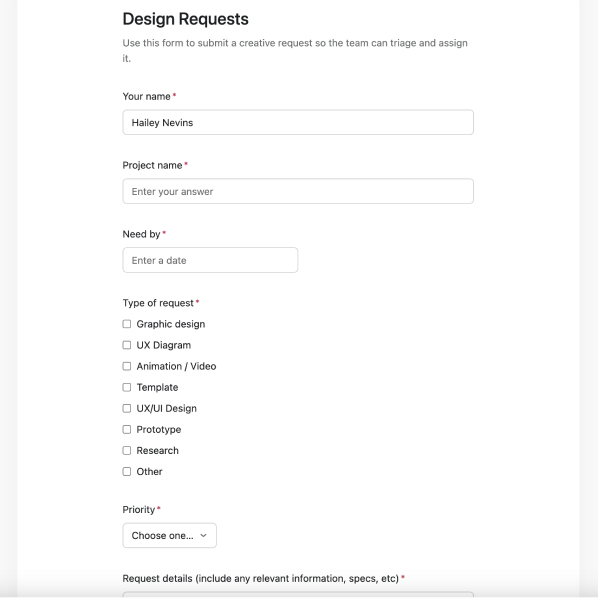Click the Template label text
This screenshot has height=598, width=598.
pos(157,387)
